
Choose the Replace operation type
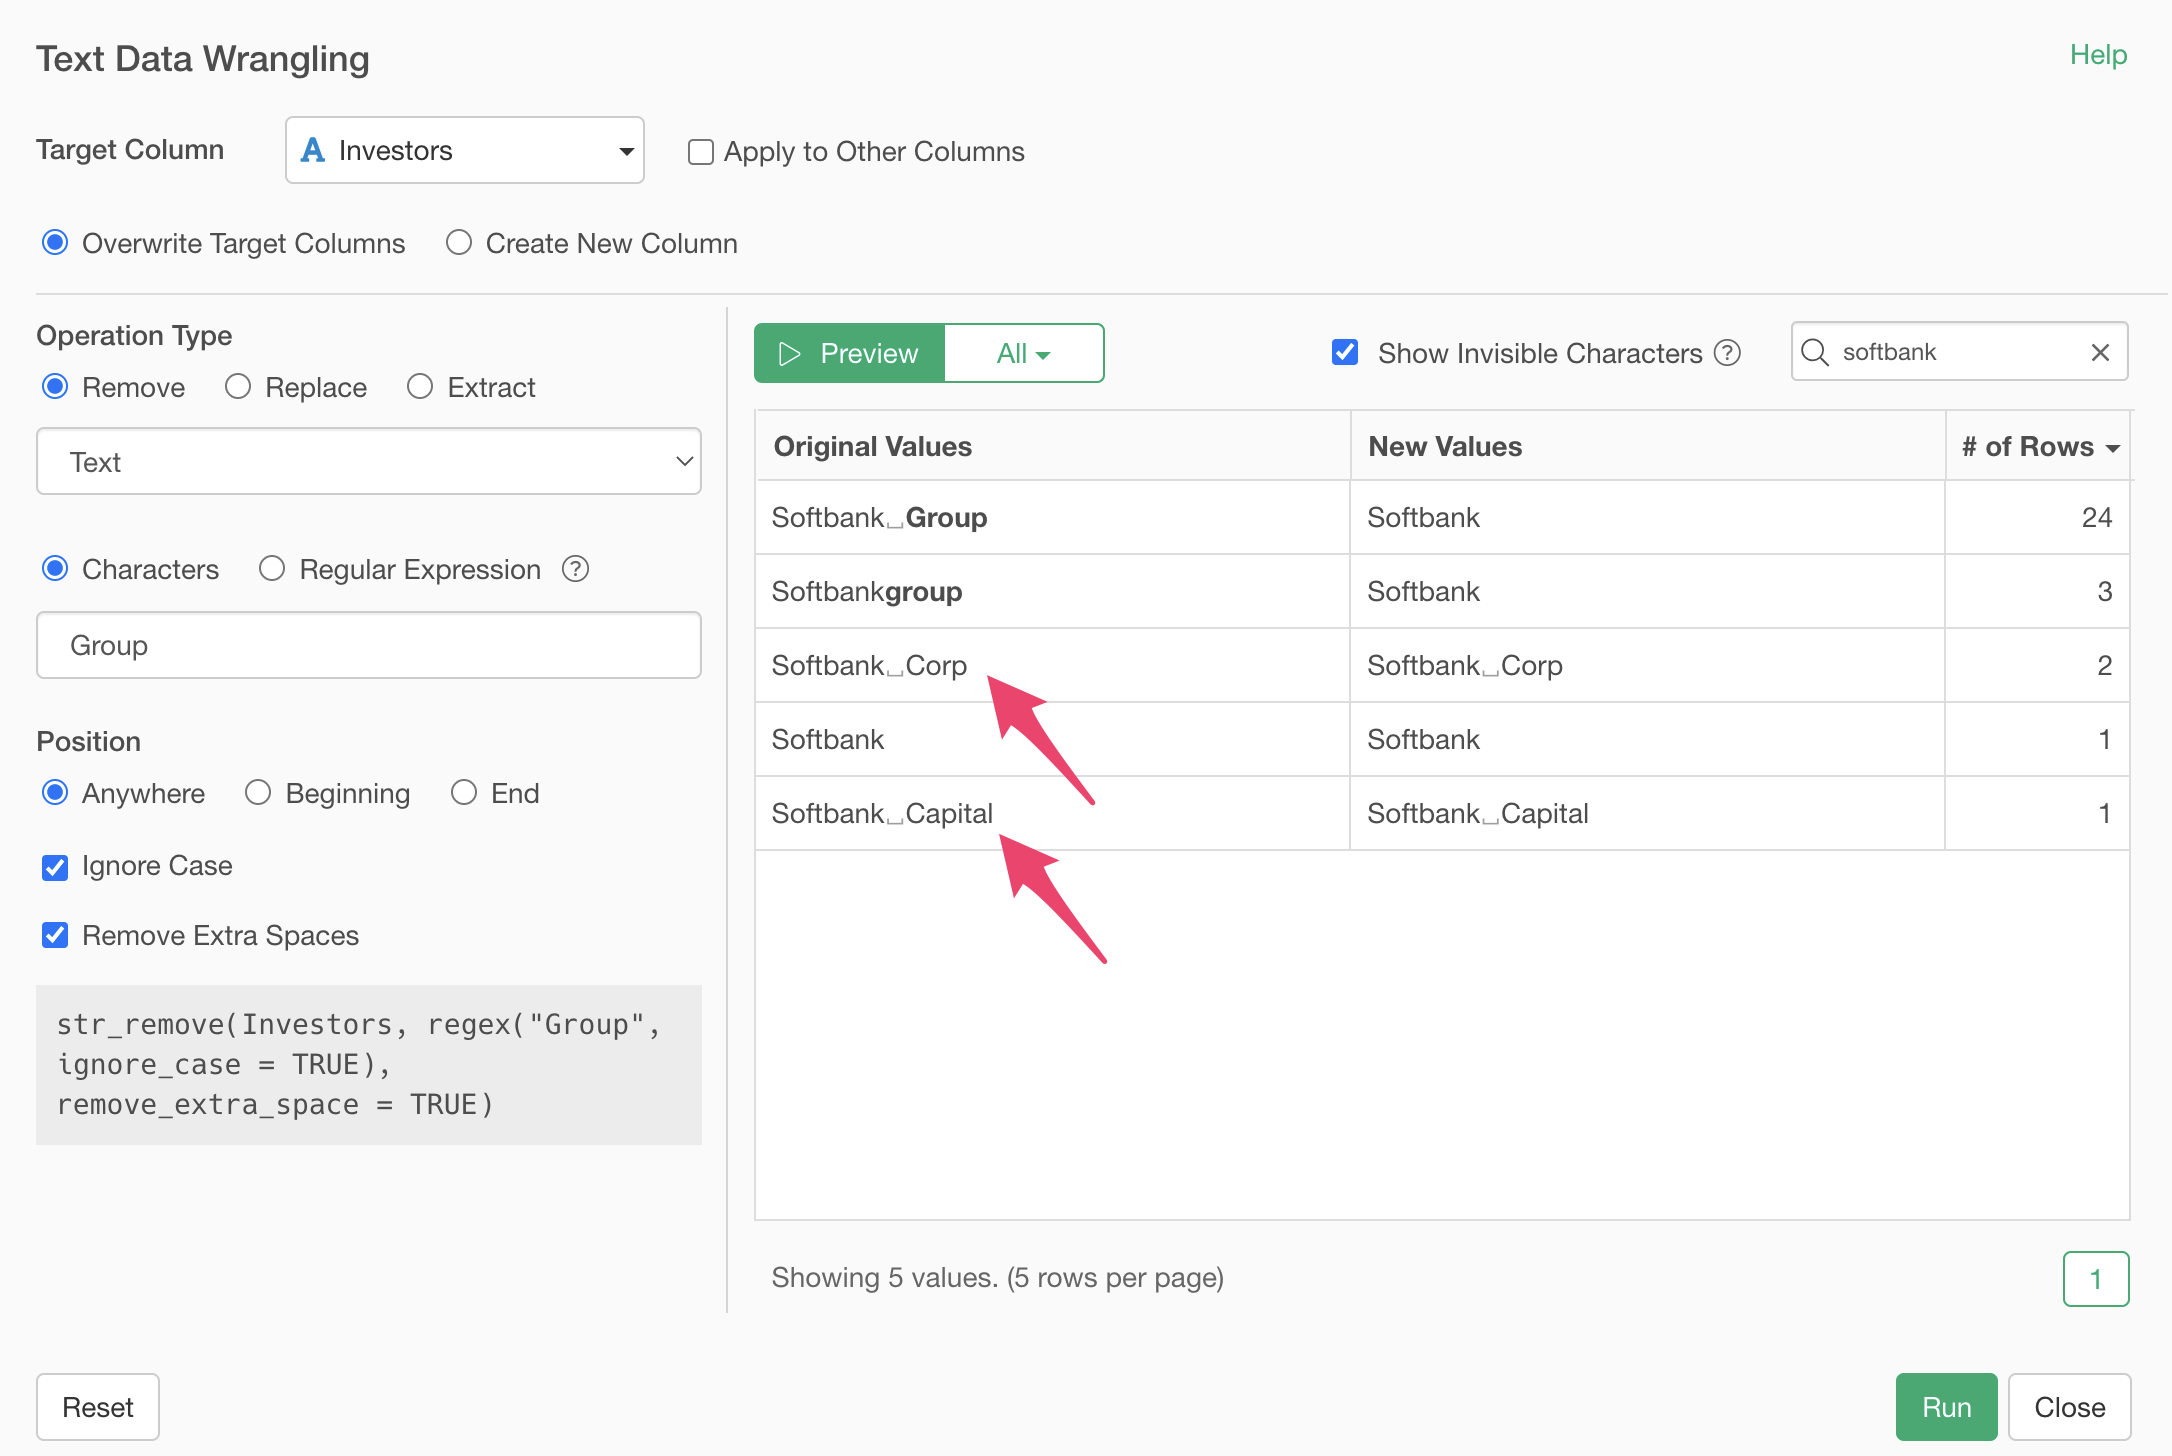pos(238,387)
